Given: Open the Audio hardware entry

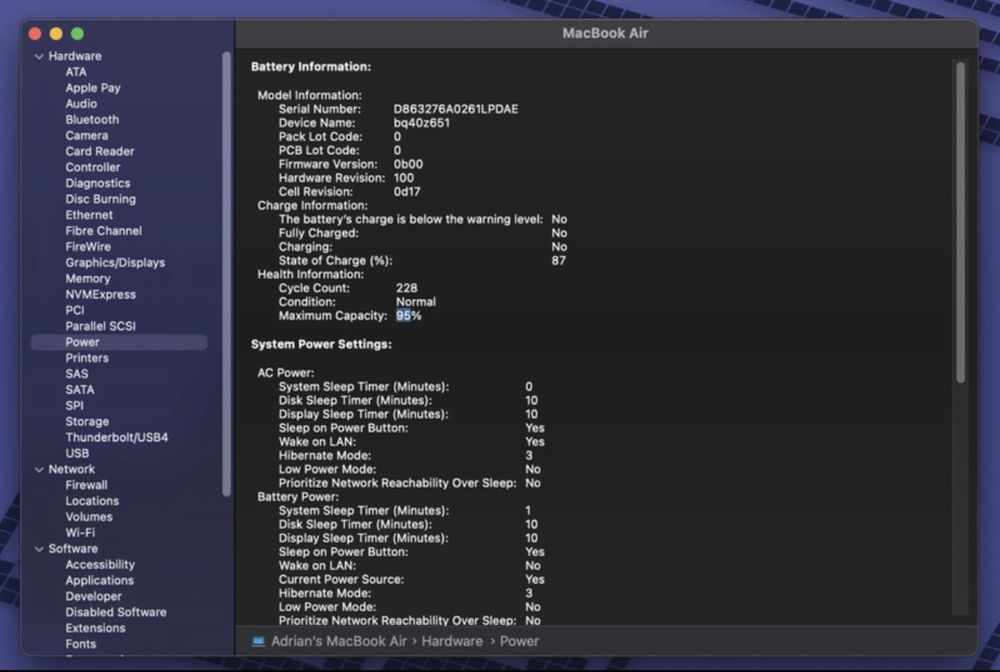Looking at the screenshot, I should tap(81, 104).
